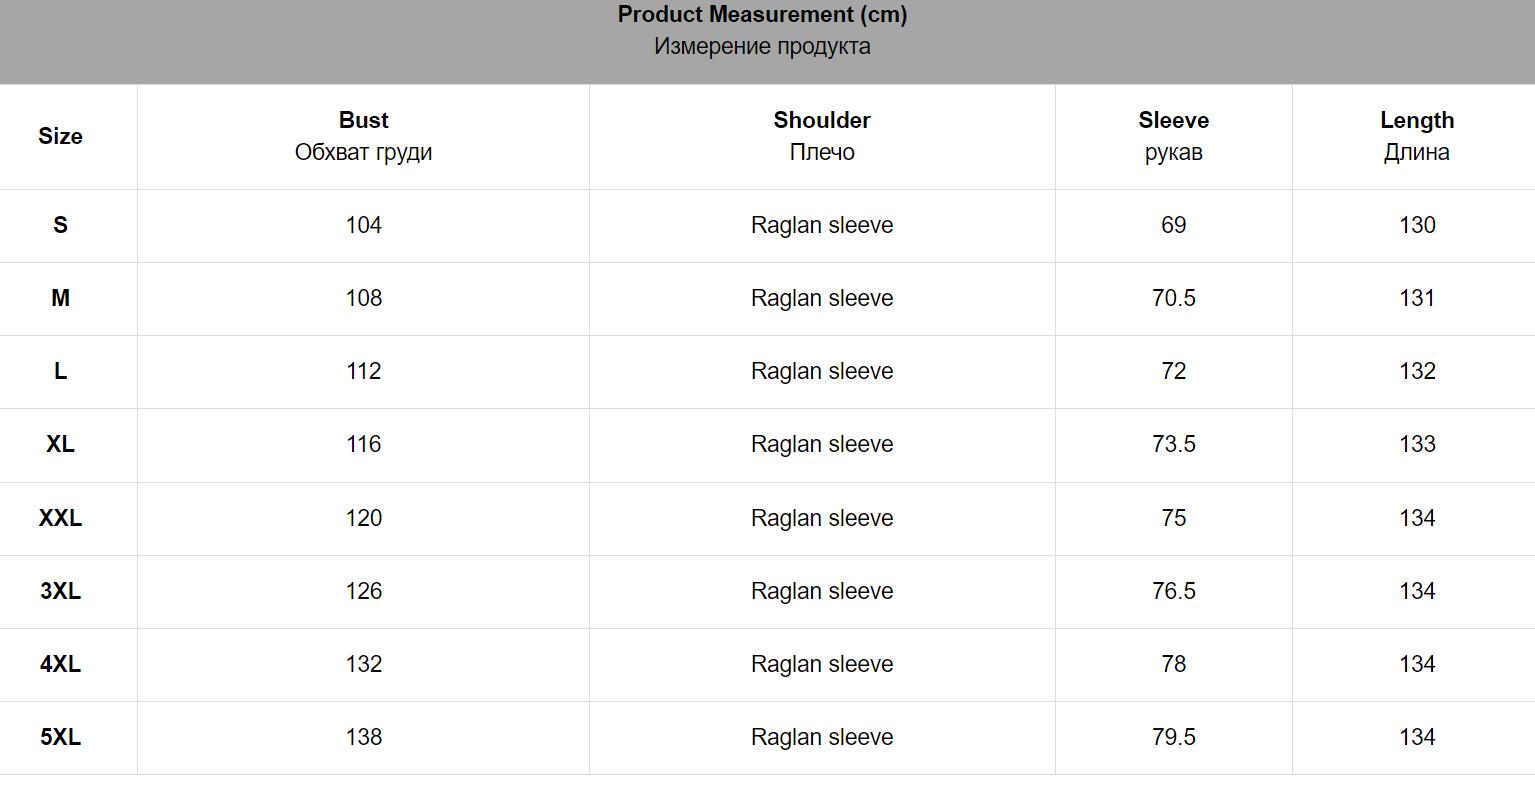Select length value 130
This screenshot has height=799, width=1535.
[1416, 226]
